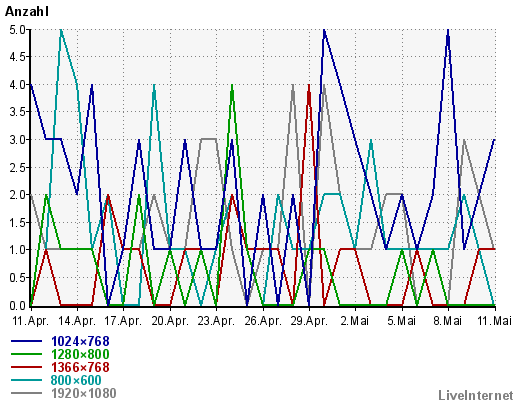Click the 17.Apr. x-axis label

click(x=123, y=321)
